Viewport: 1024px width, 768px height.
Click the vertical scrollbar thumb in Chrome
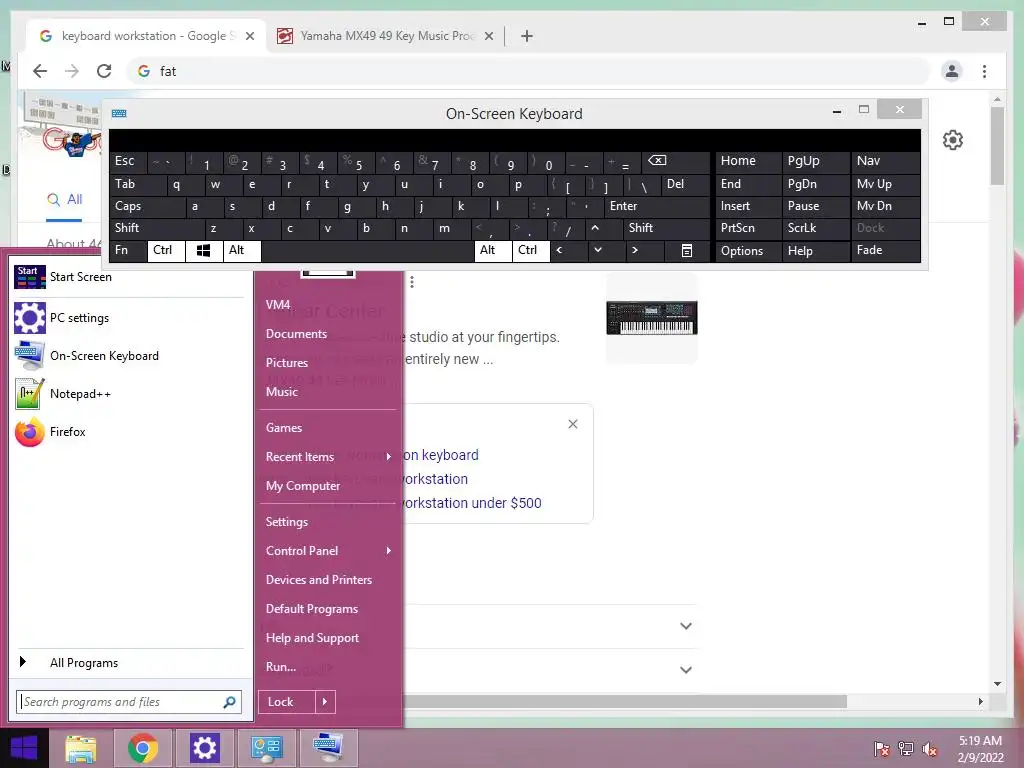(997, 146)
